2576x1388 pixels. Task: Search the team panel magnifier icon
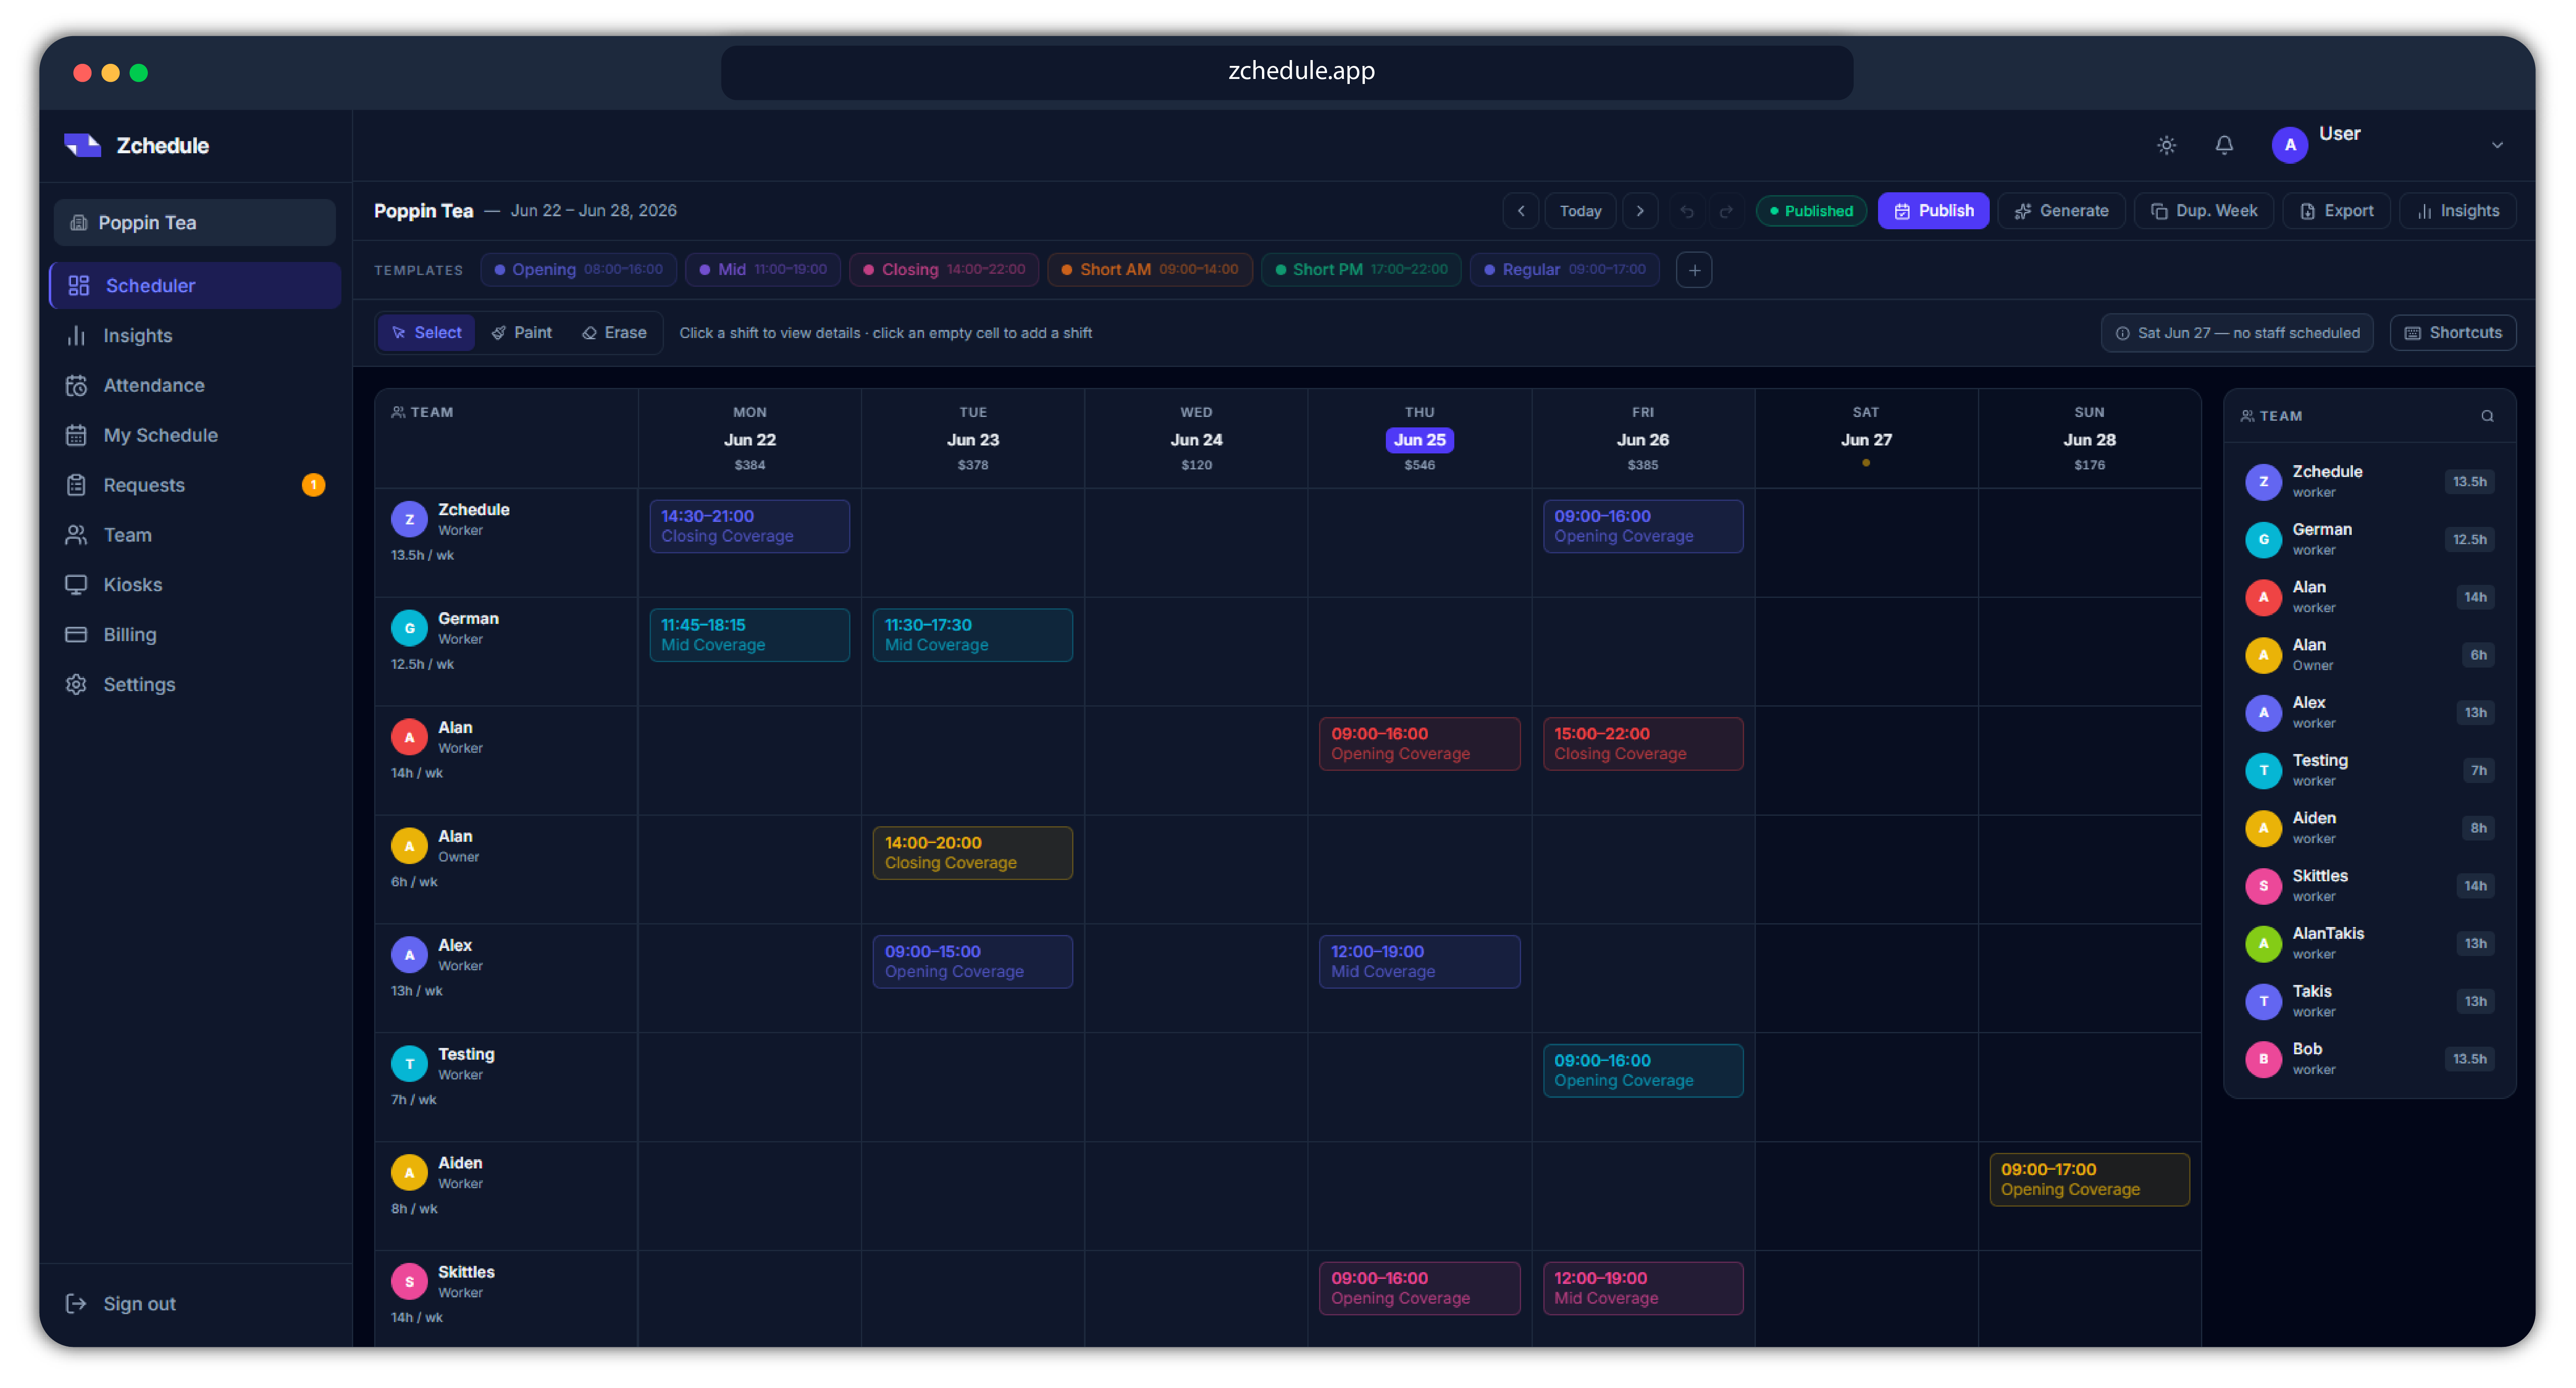pos(2487,416)
